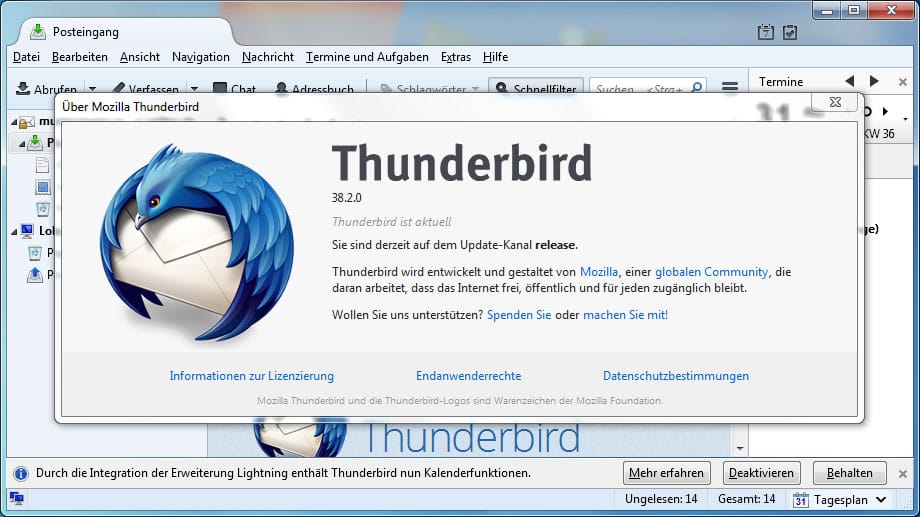Viewport: 920px width, 517px height.
Task: Select the account's trash folder icon
Action: [43, 209]
